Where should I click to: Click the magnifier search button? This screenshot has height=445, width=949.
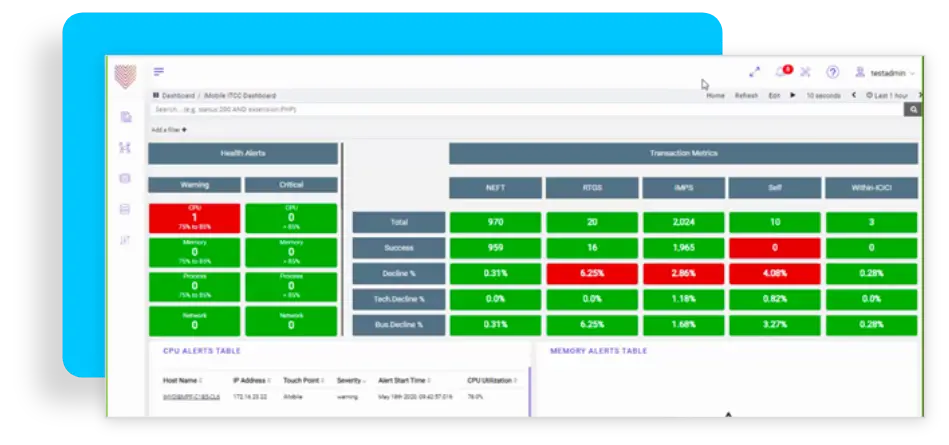pos(912,109)
